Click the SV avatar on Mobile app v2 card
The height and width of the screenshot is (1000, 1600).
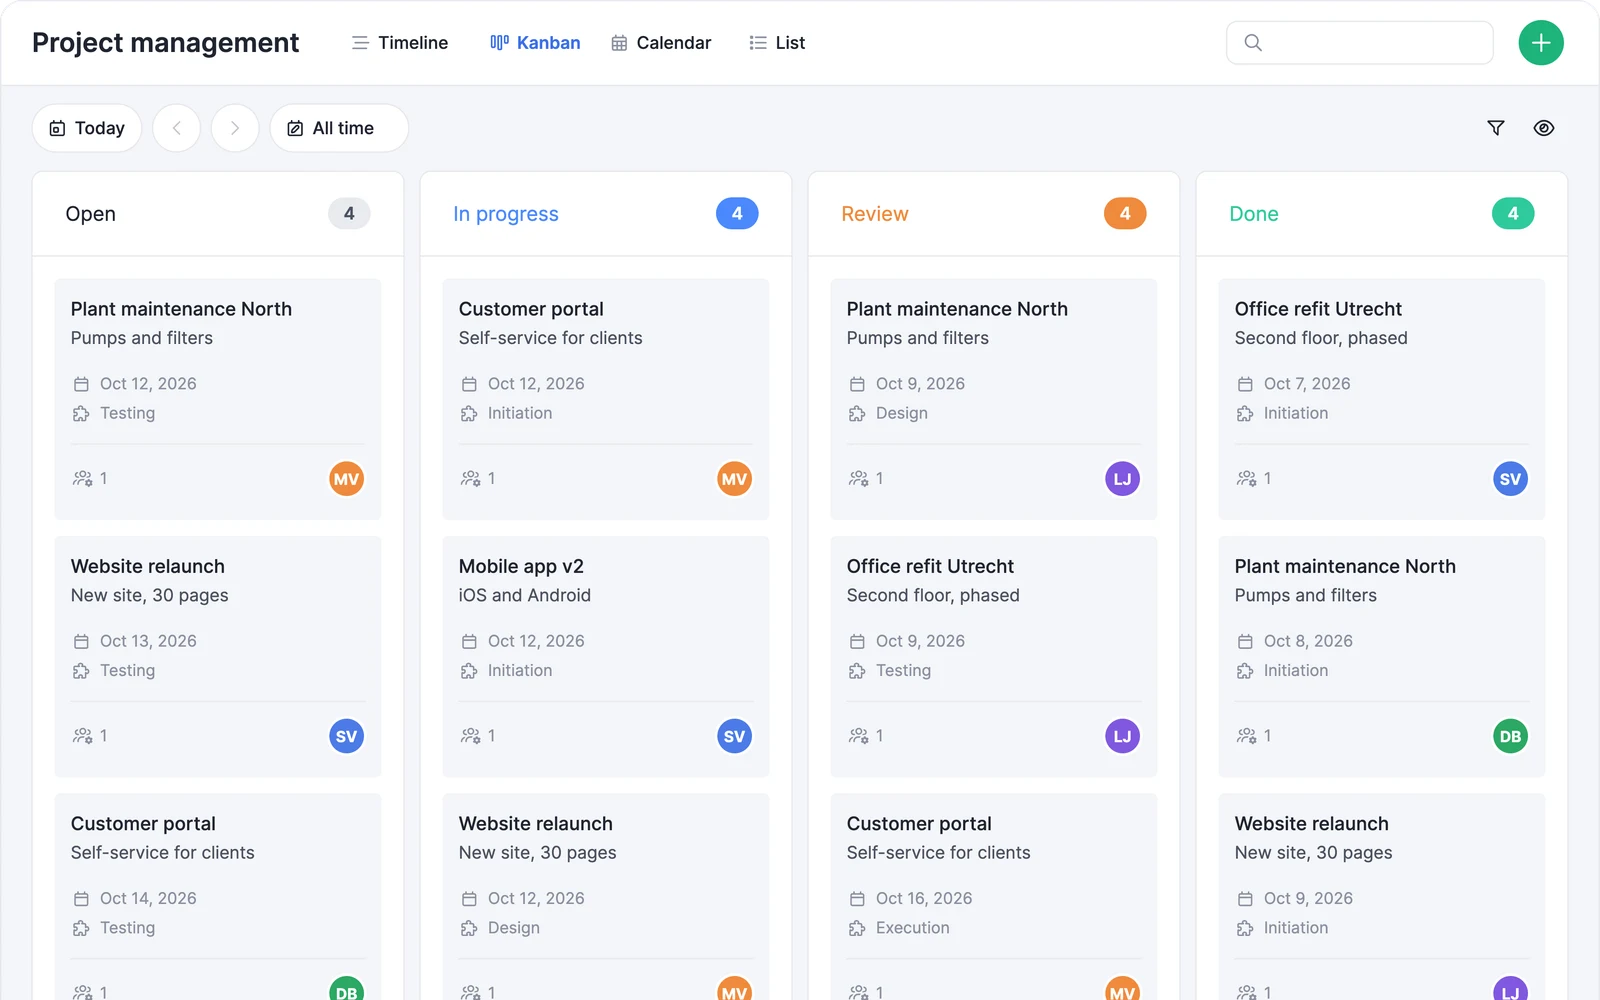pyautogui.click(x=734, y=736)
